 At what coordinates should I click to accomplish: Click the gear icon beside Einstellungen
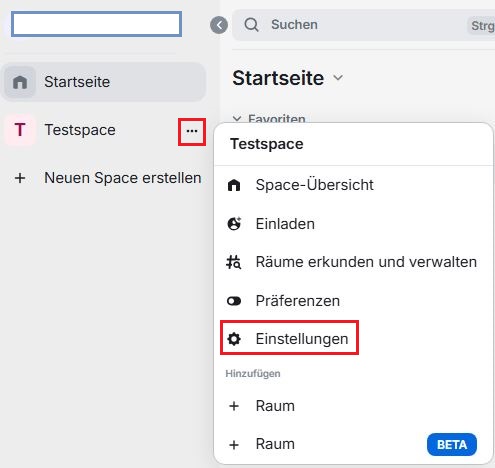pos(234,339)
